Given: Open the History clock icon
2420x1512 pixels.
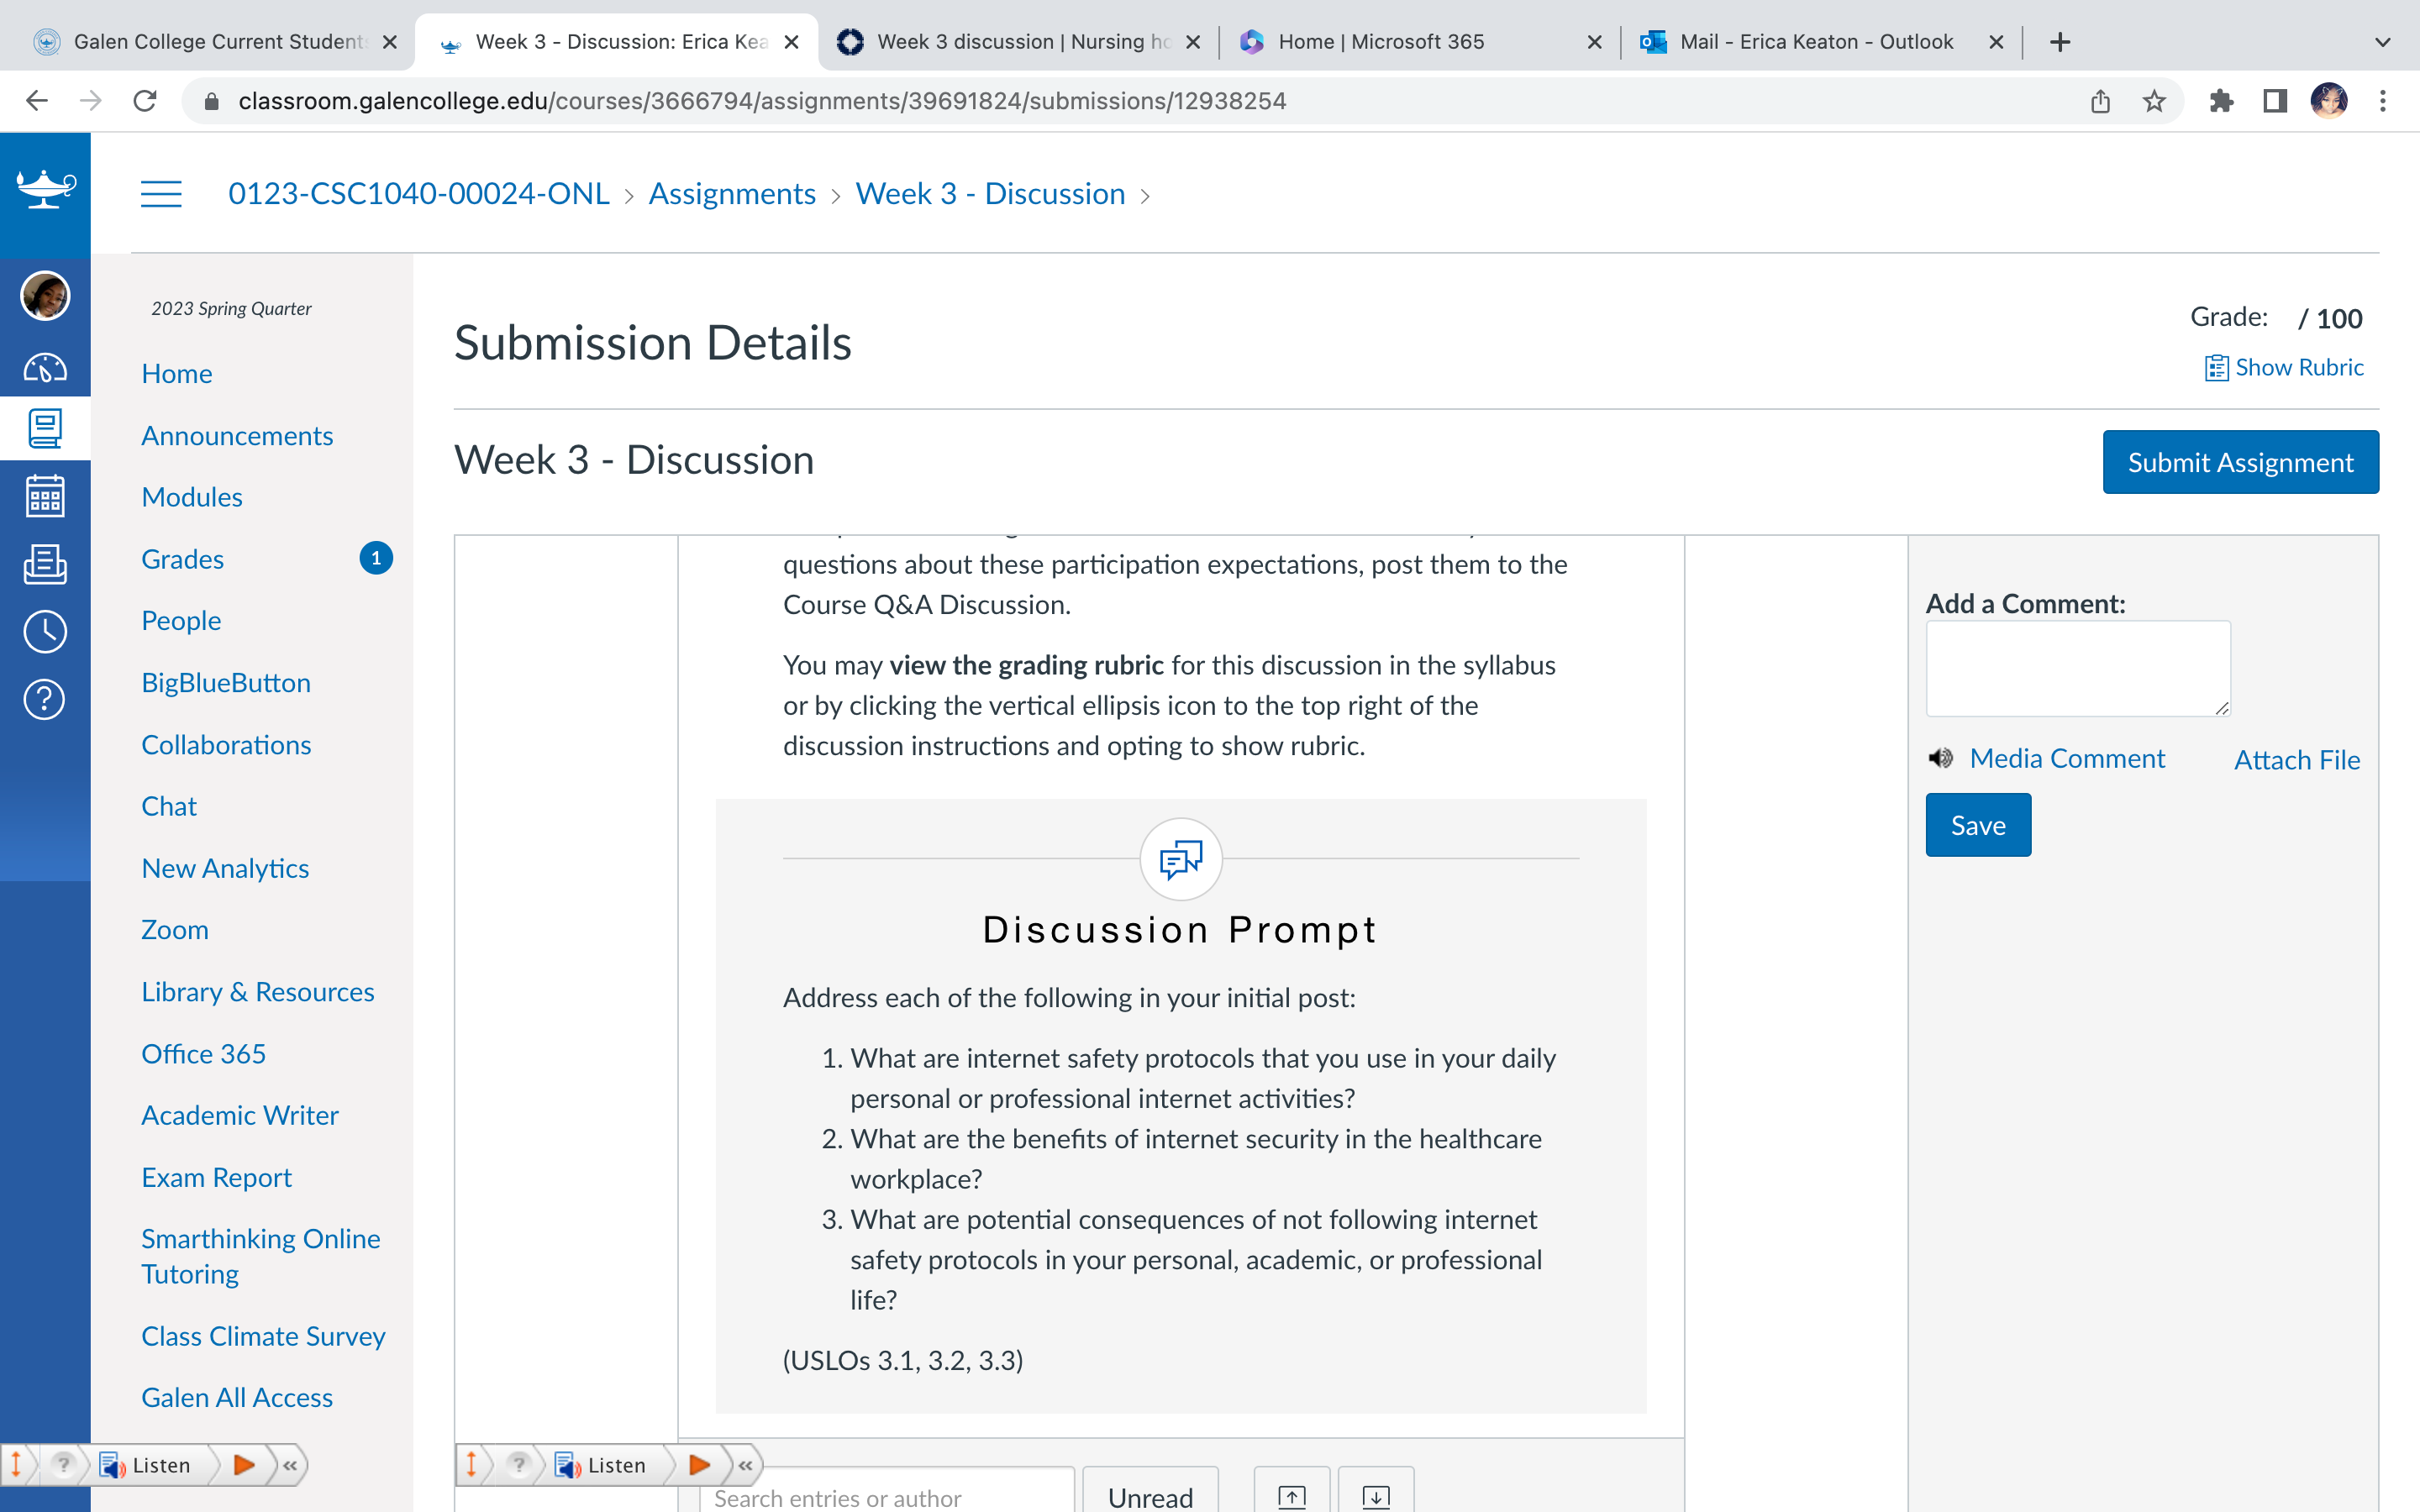Looking at the screenshot, I should click(x=45, y=632).
